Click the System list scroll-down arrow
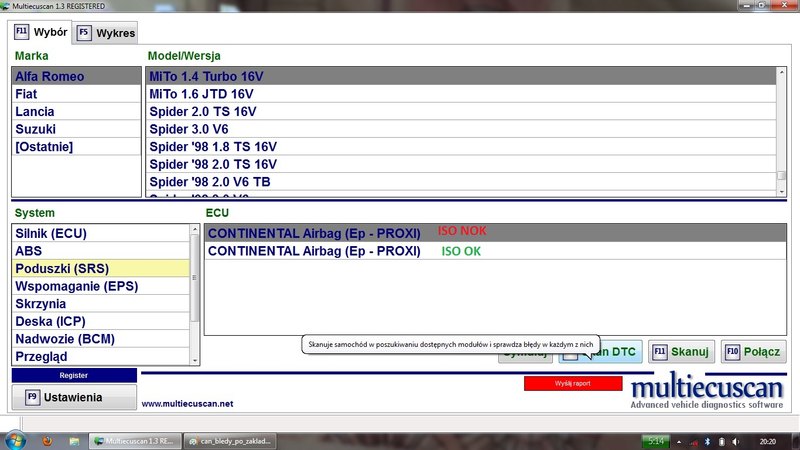The width and height of the screenshot is (800, 450). (x=194, y=360)
